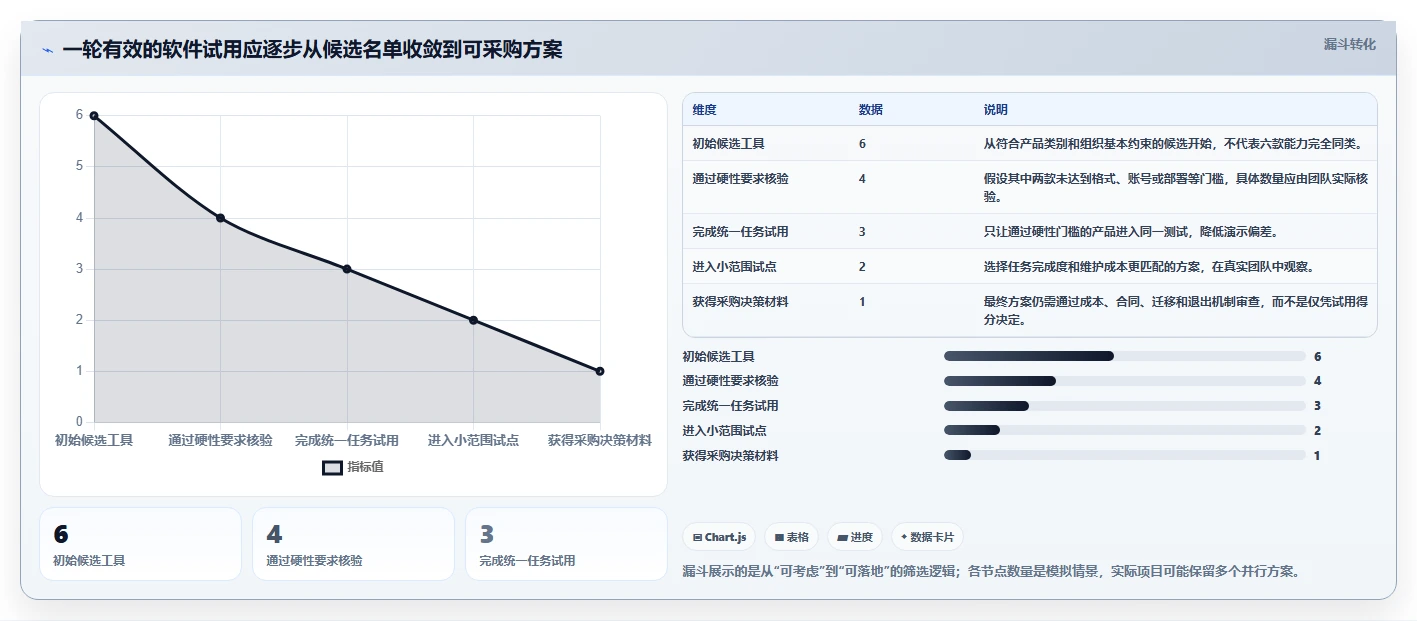Click the 完成统一任务试用 progress bar
Image resolution: width=1417 pixels, height=621 pixels.
point(1125,406)
